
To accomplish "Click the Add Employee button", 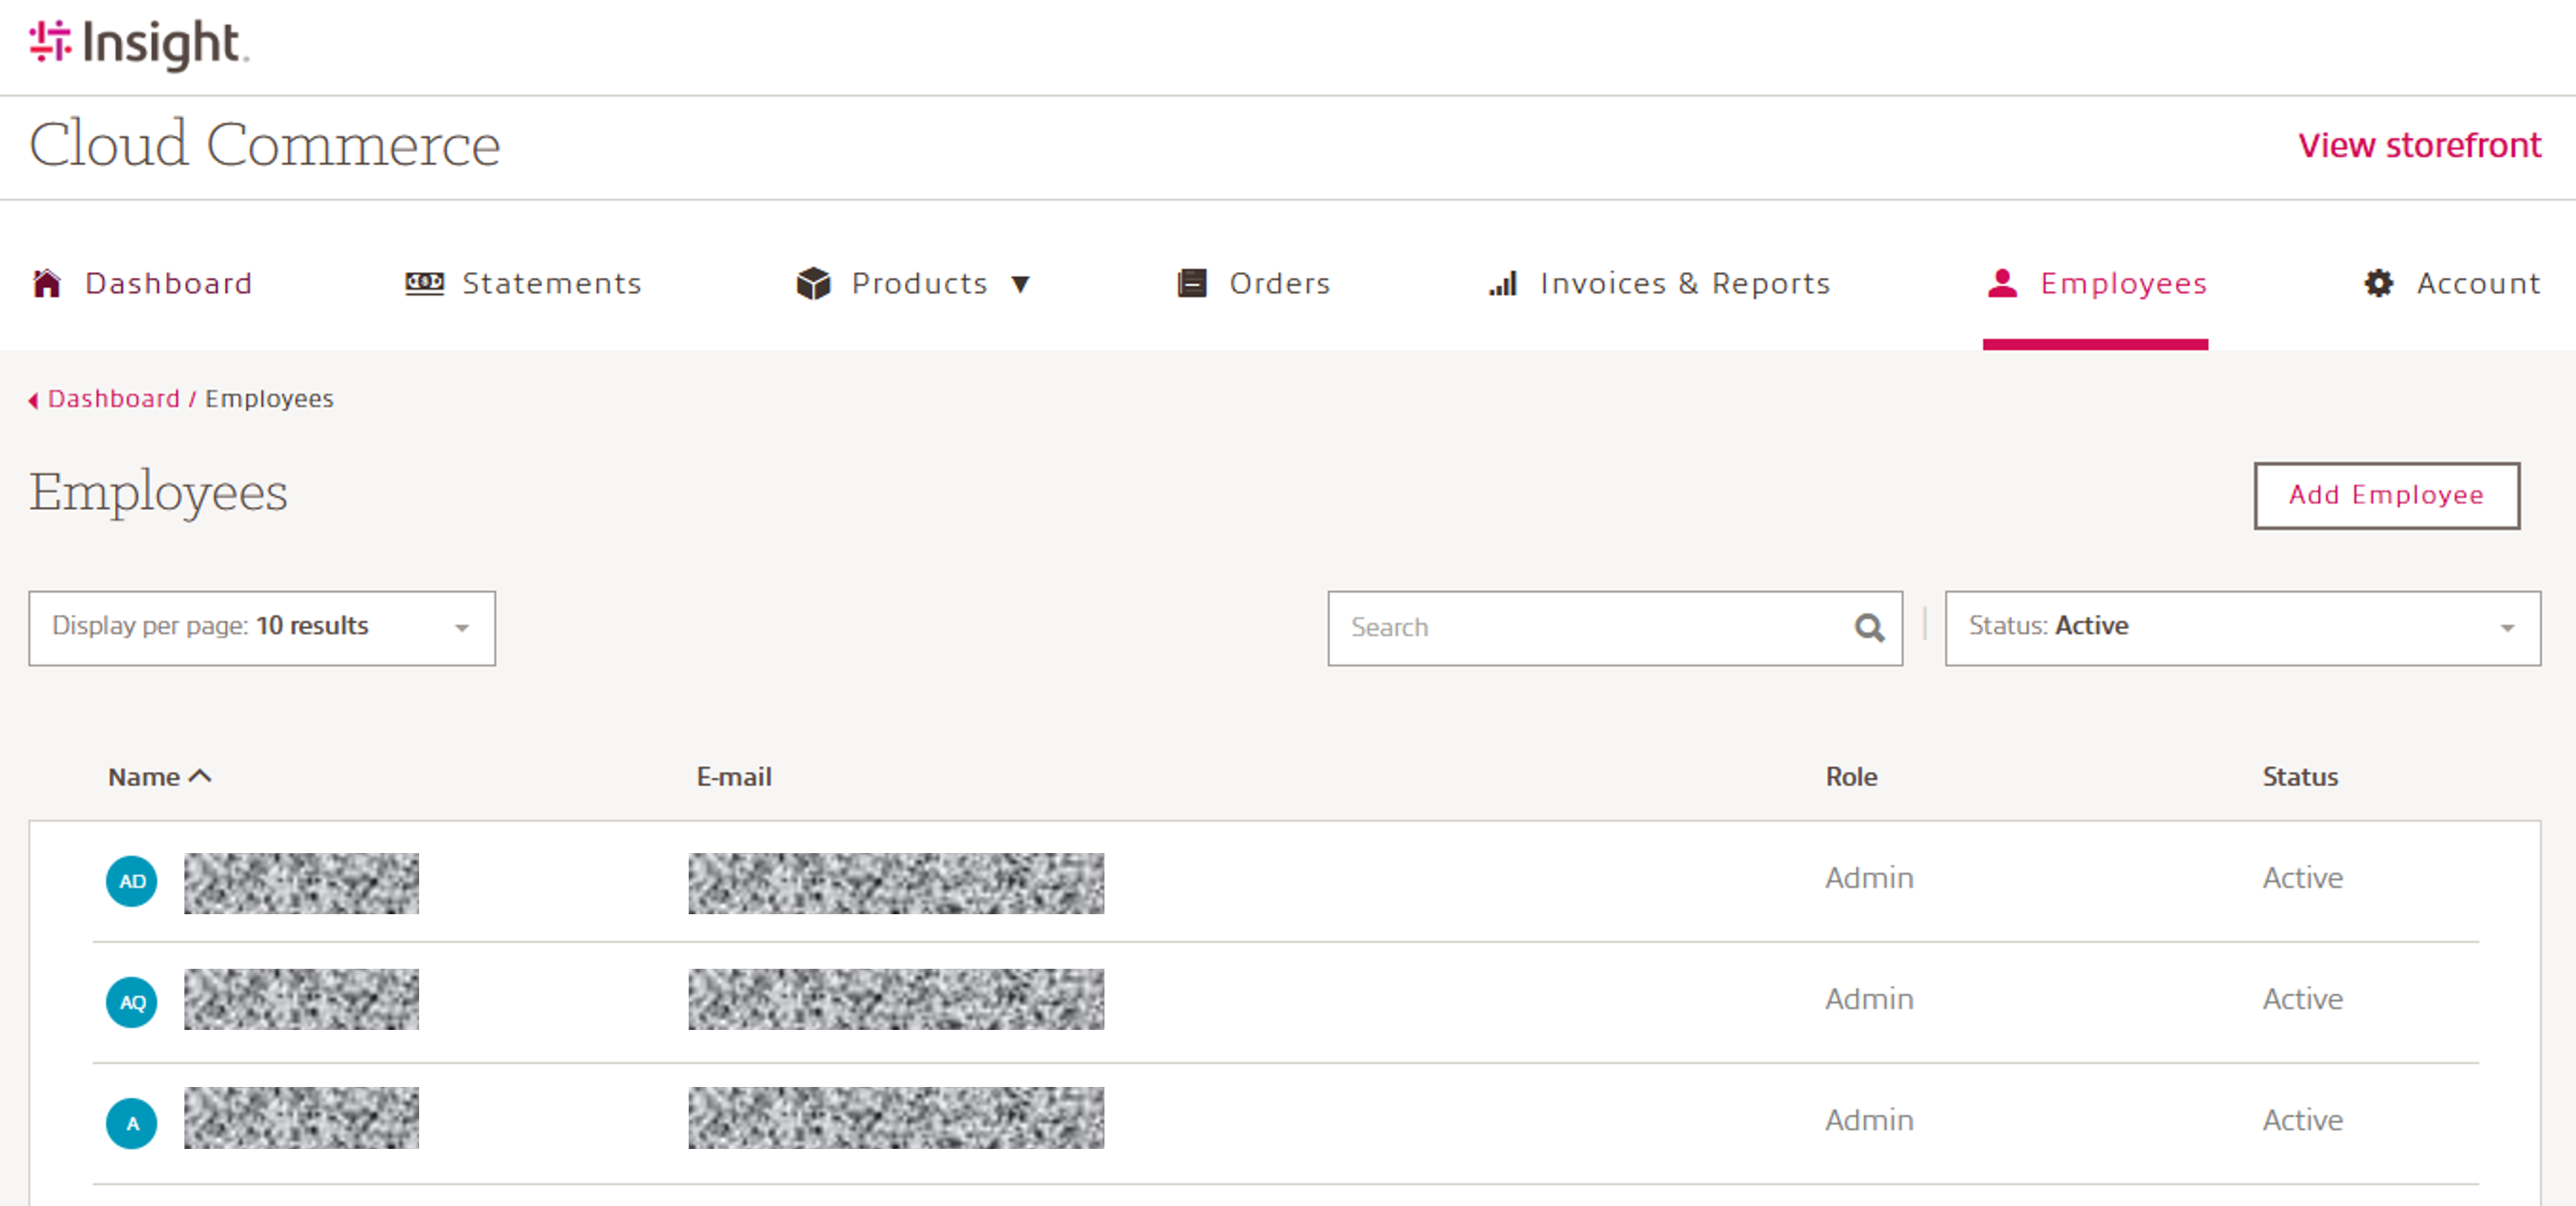I will (x=2385, y=495).
